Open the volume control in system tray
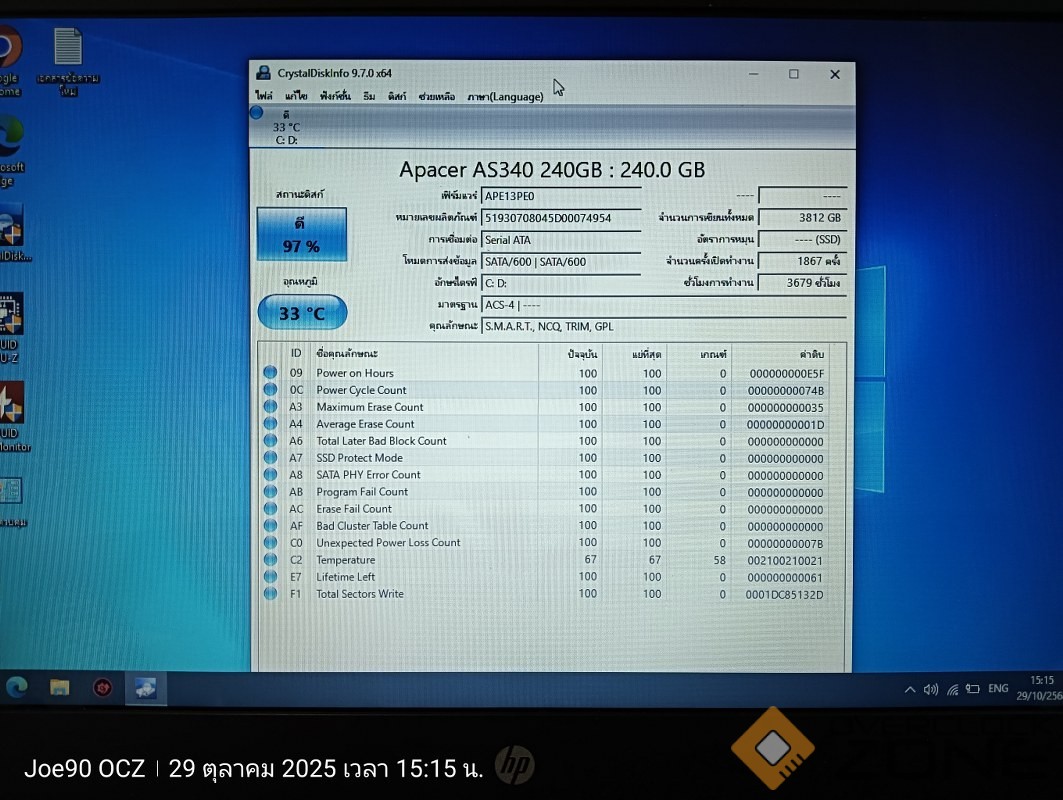 (x=931, y=689)
